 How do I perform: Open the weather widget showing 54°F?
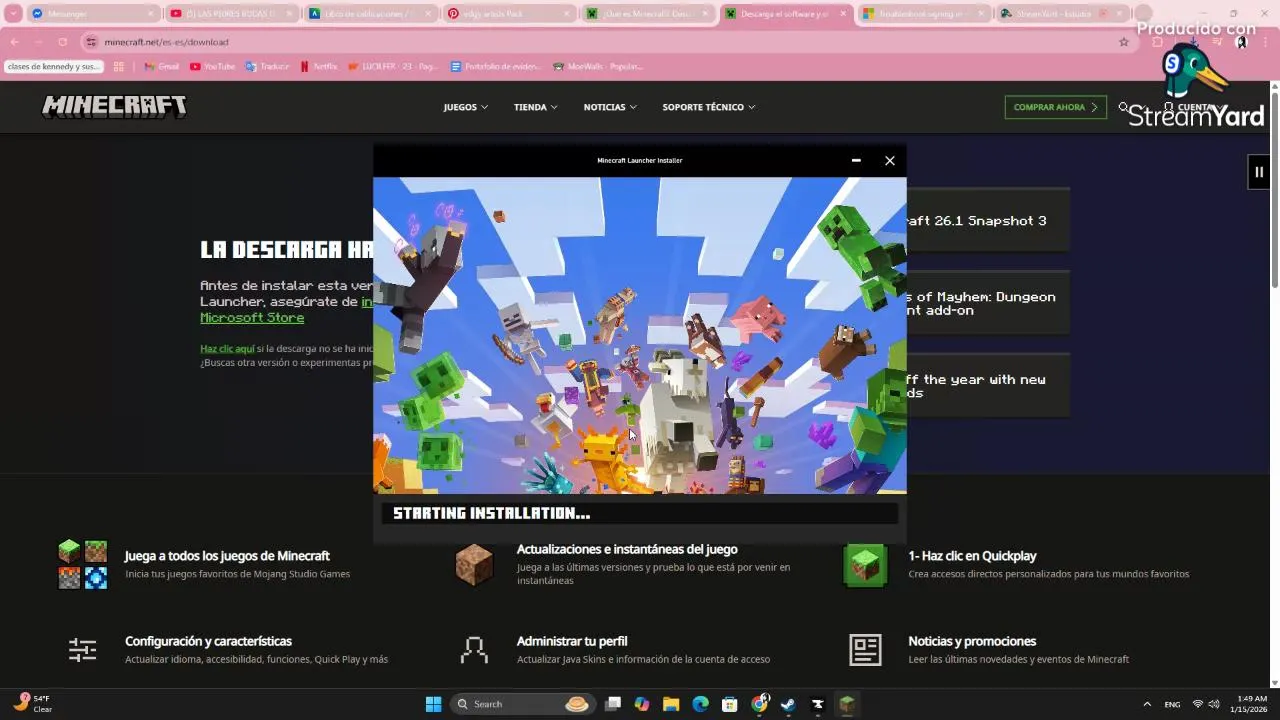point(32,704)
